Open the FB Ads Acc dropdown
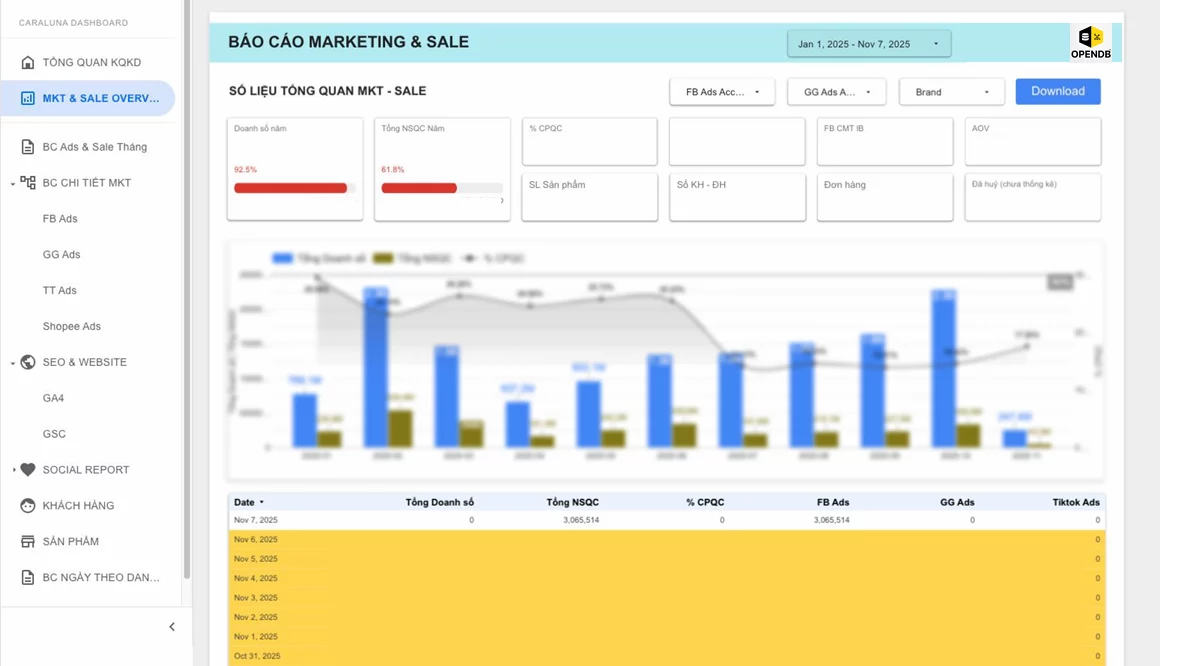Viewport: 1198px width, 666px height. tap(722, 91)
